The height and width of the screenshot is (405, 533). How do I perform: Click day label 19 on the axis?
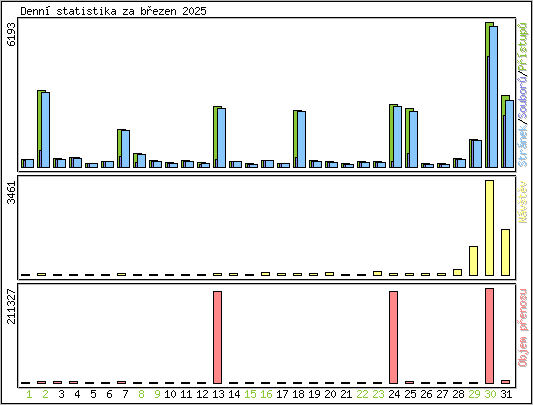click(x=314, y=394)
